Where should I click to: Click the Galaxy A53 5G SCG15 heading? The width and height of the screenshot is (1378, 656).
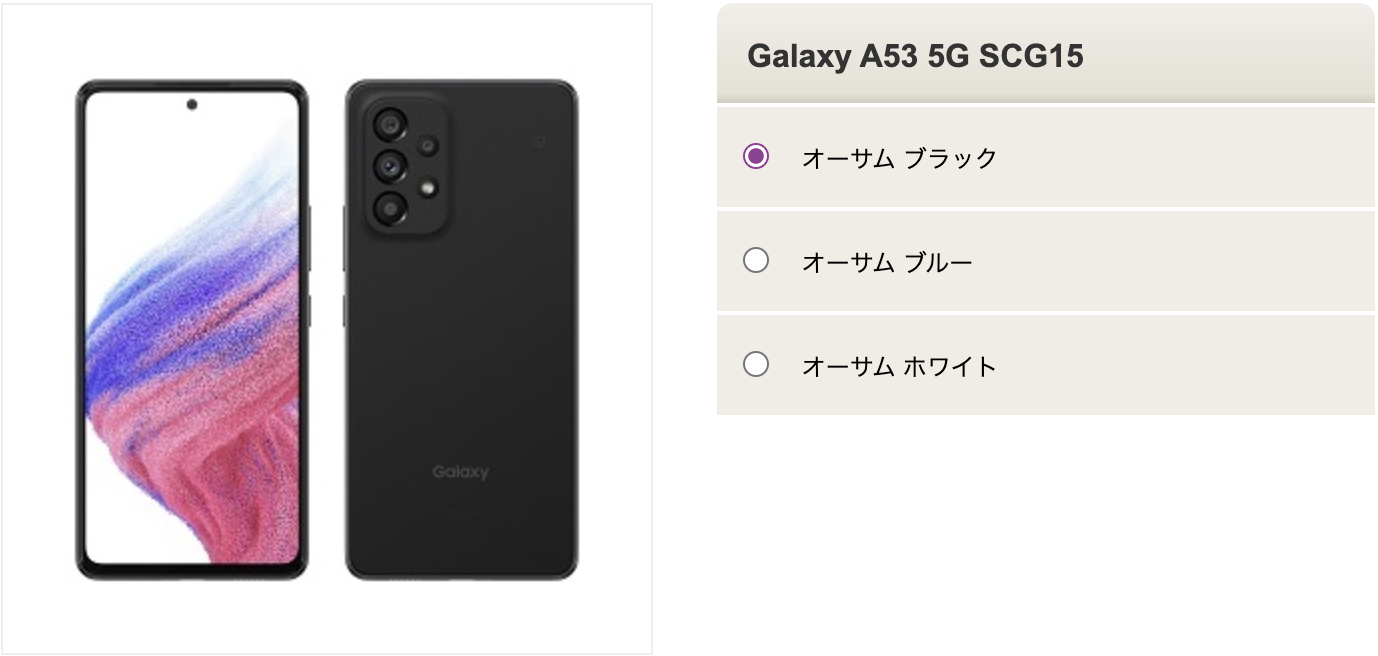(915, 56)
